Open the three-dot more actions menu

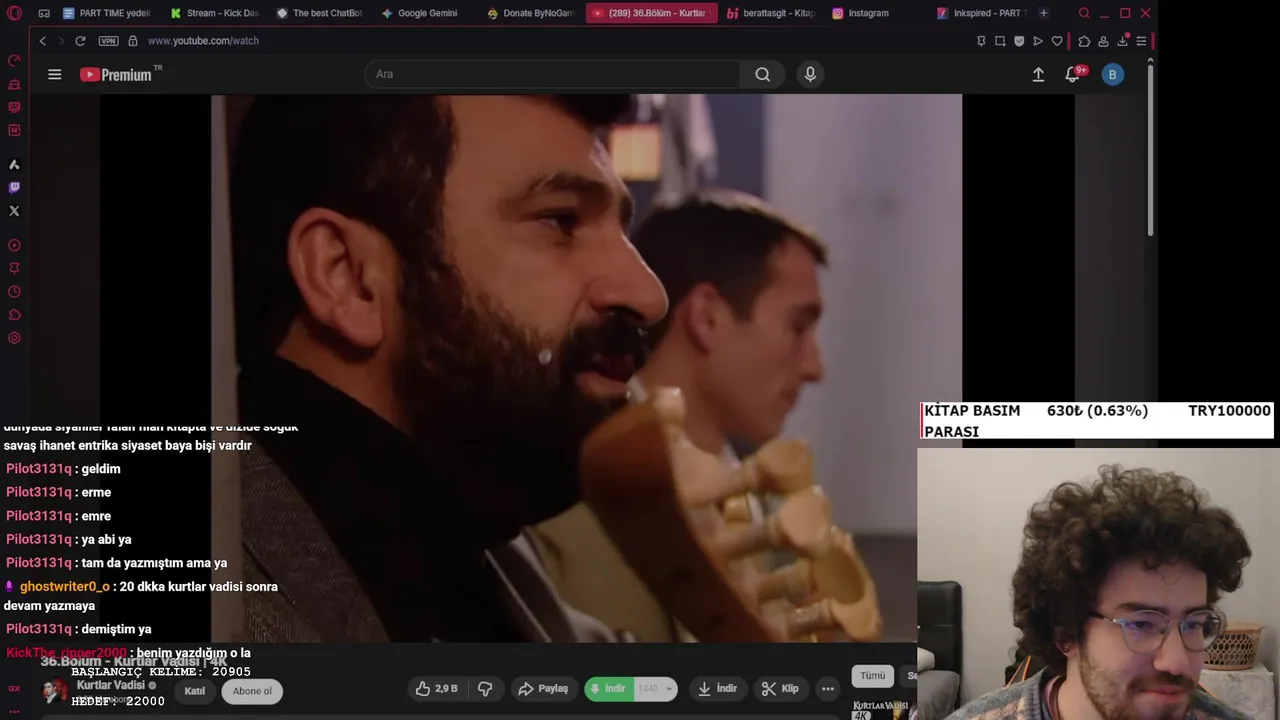(828, 688)
